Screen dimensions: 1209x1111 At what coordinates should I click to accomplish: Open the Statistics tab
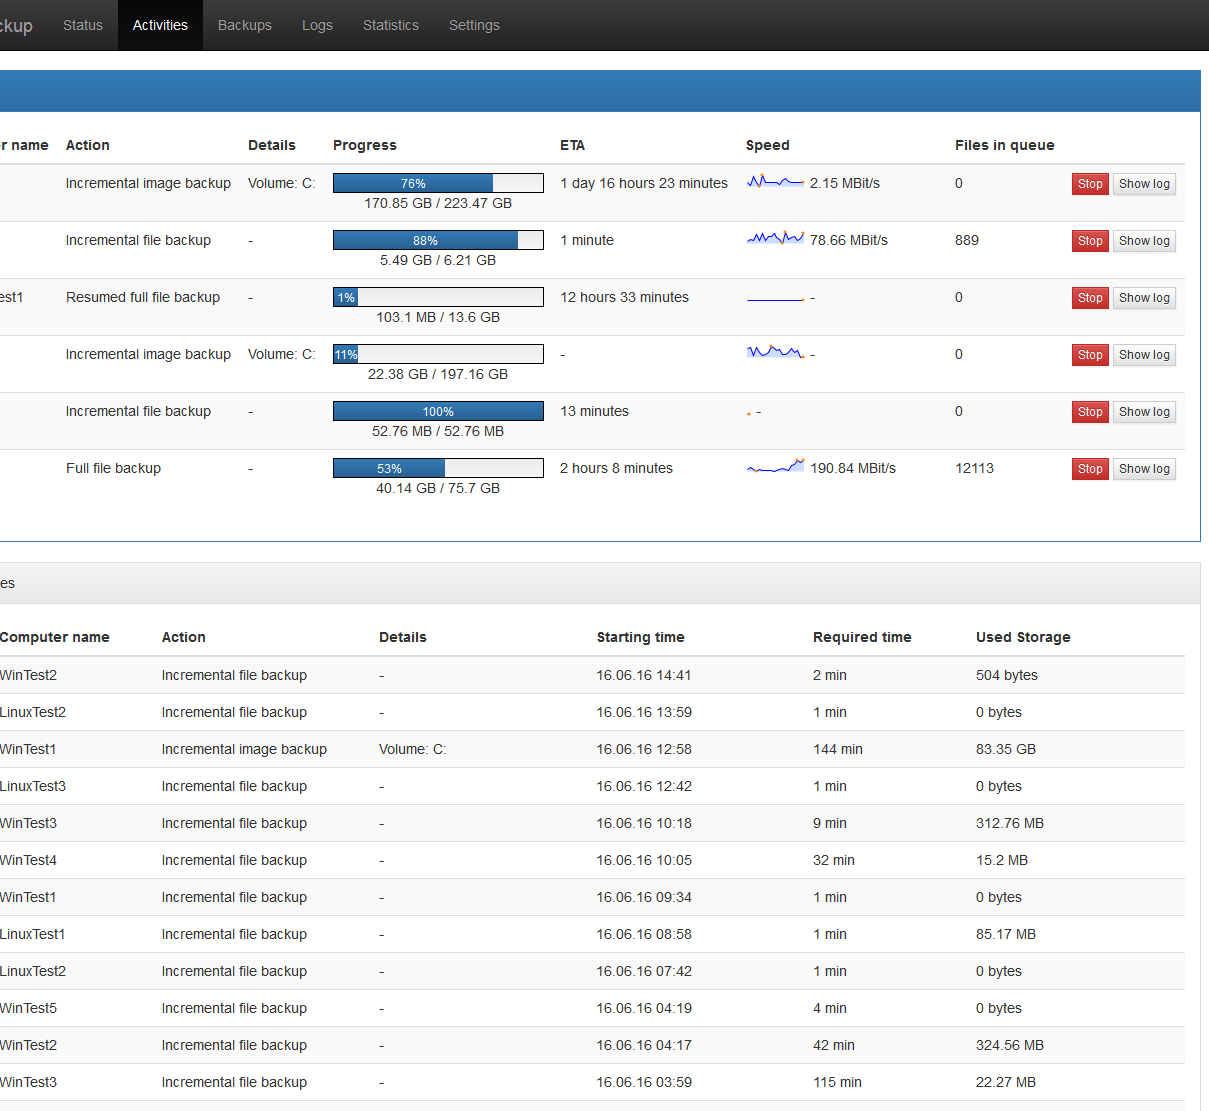tap(391, 25)
